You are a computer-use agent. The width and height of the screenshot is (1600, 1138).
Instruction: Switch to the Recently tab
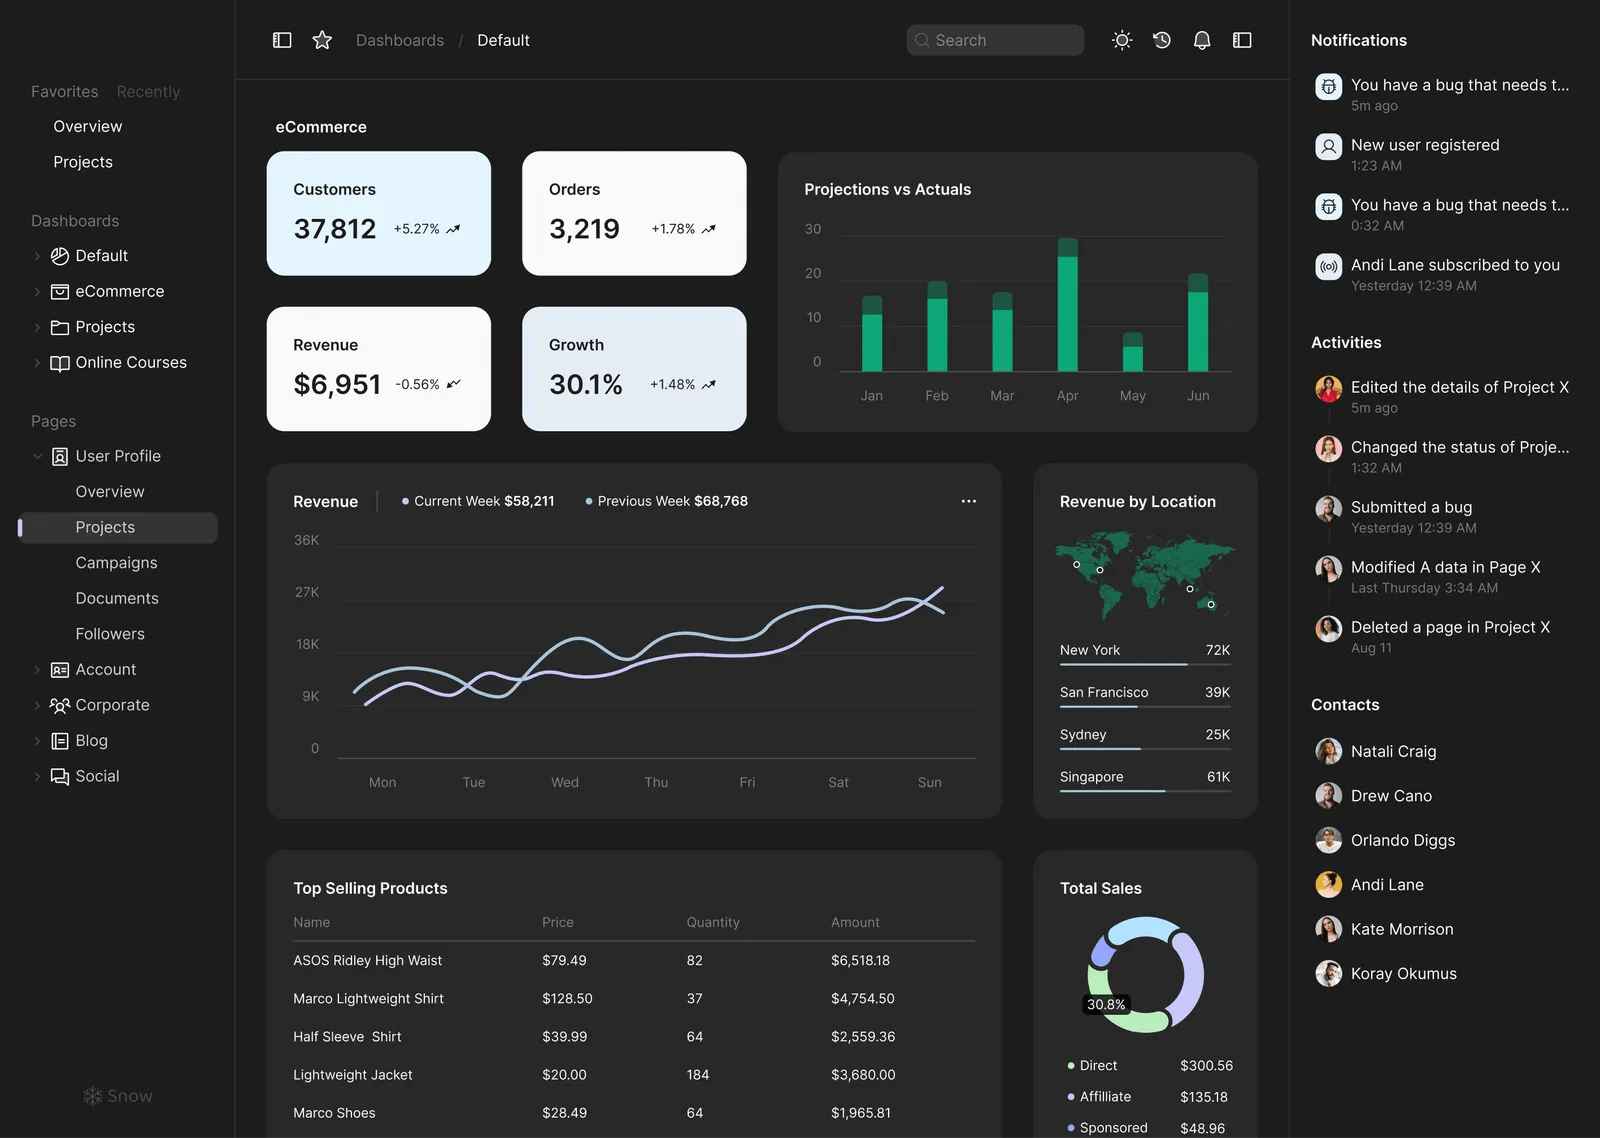tap(148, 91)
